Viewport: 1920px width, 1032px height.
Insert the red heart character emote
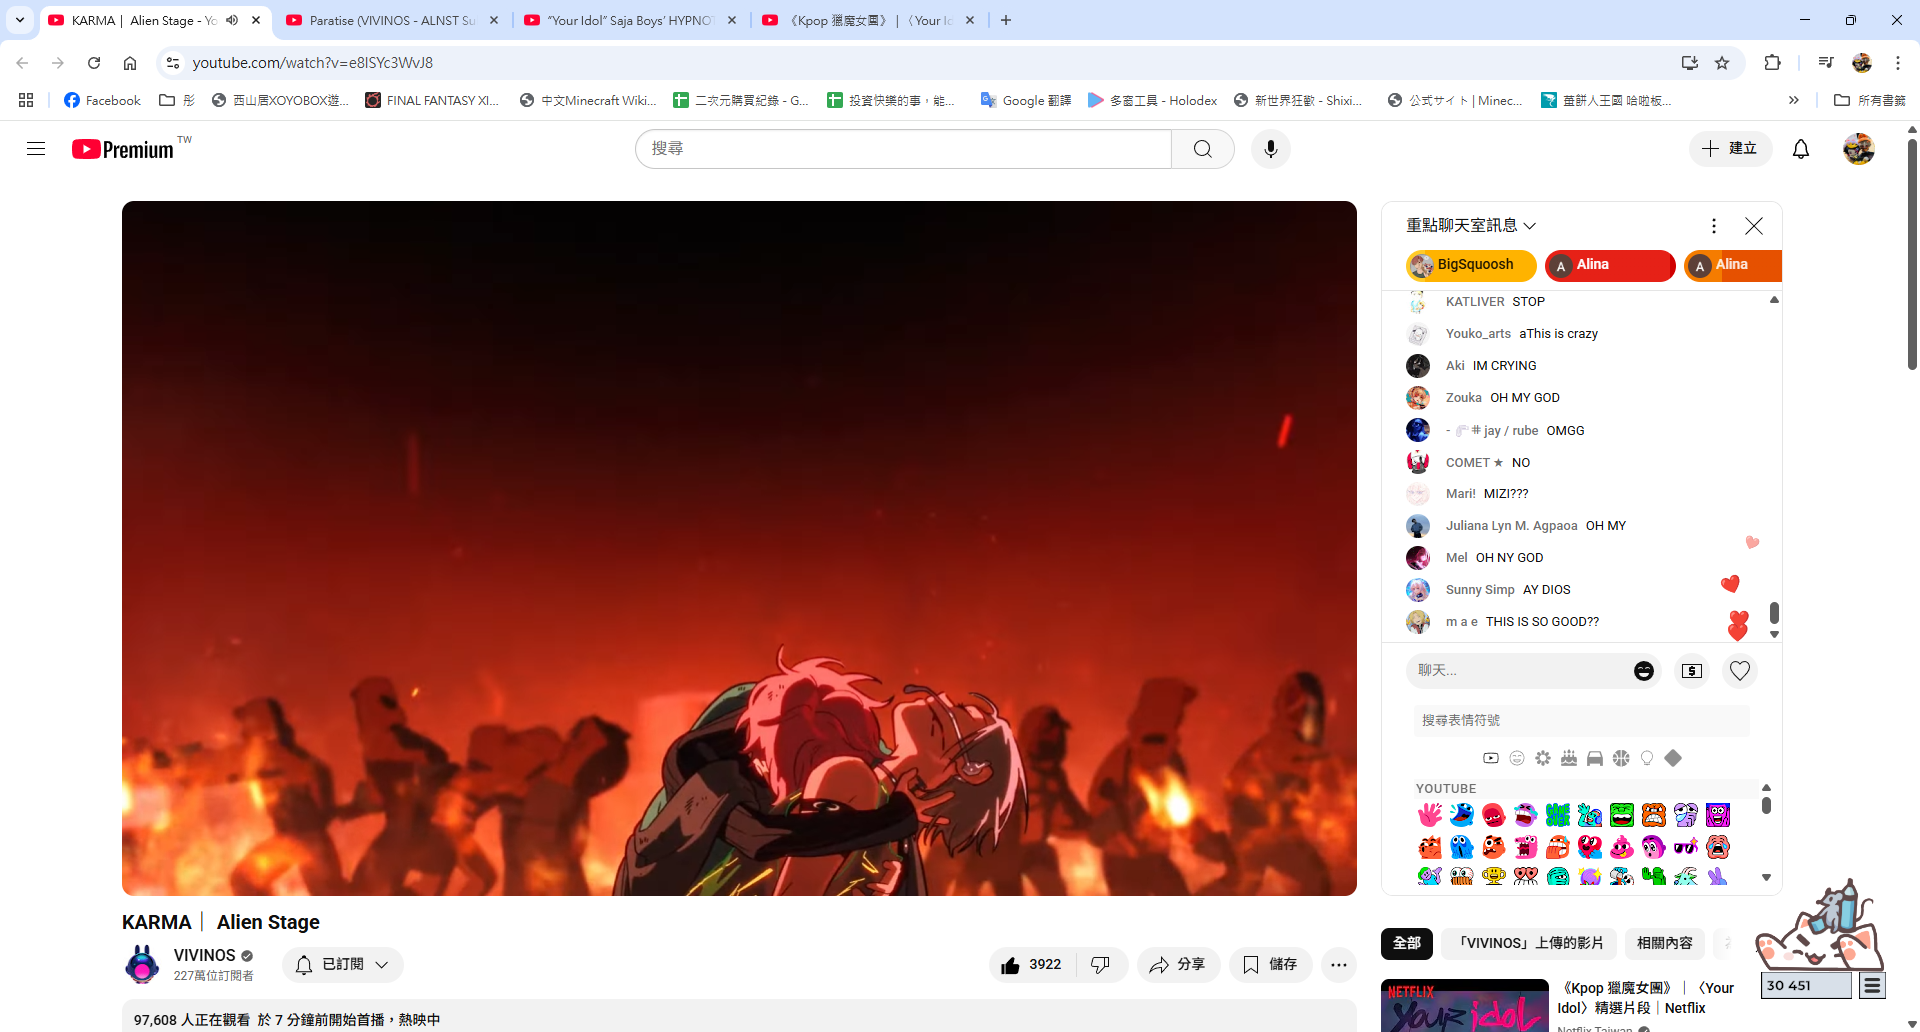pos(1590,847)
